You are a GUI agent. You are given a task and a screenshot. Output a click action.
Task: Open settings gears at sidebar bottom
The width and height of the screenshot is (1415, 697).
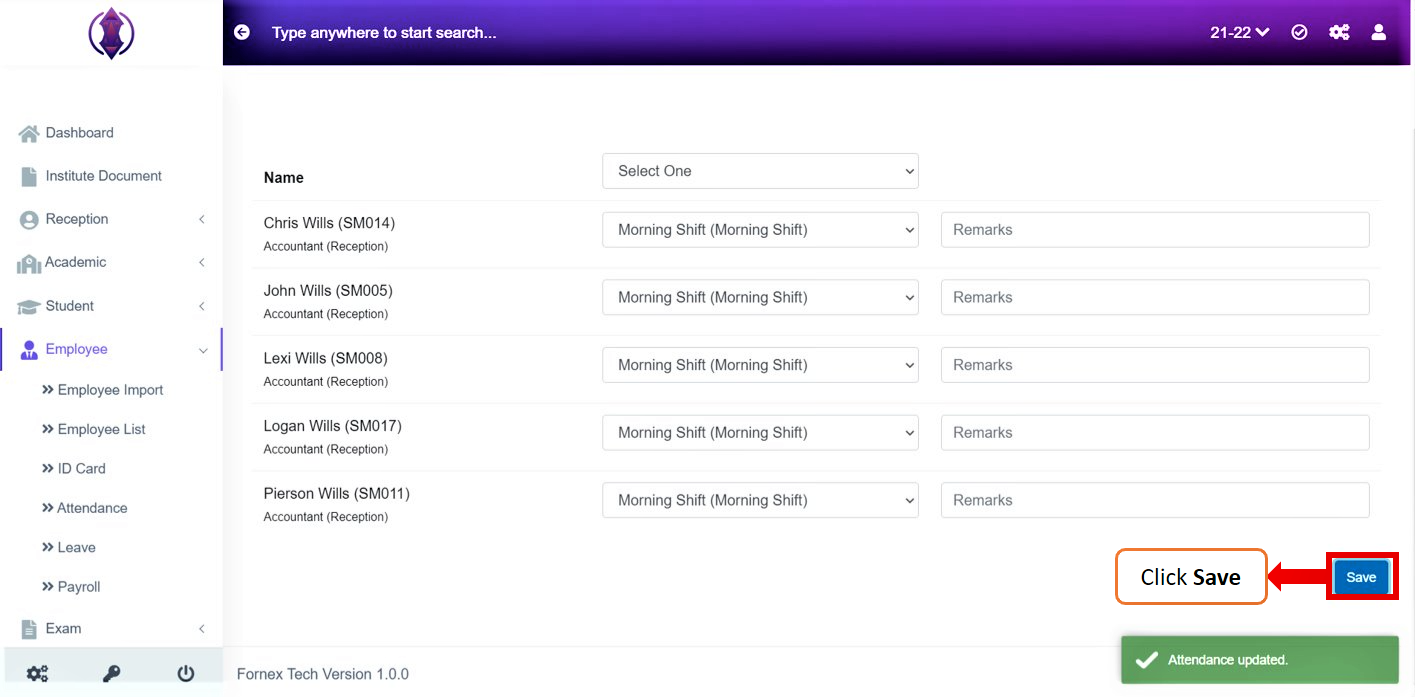coord(37,673)
